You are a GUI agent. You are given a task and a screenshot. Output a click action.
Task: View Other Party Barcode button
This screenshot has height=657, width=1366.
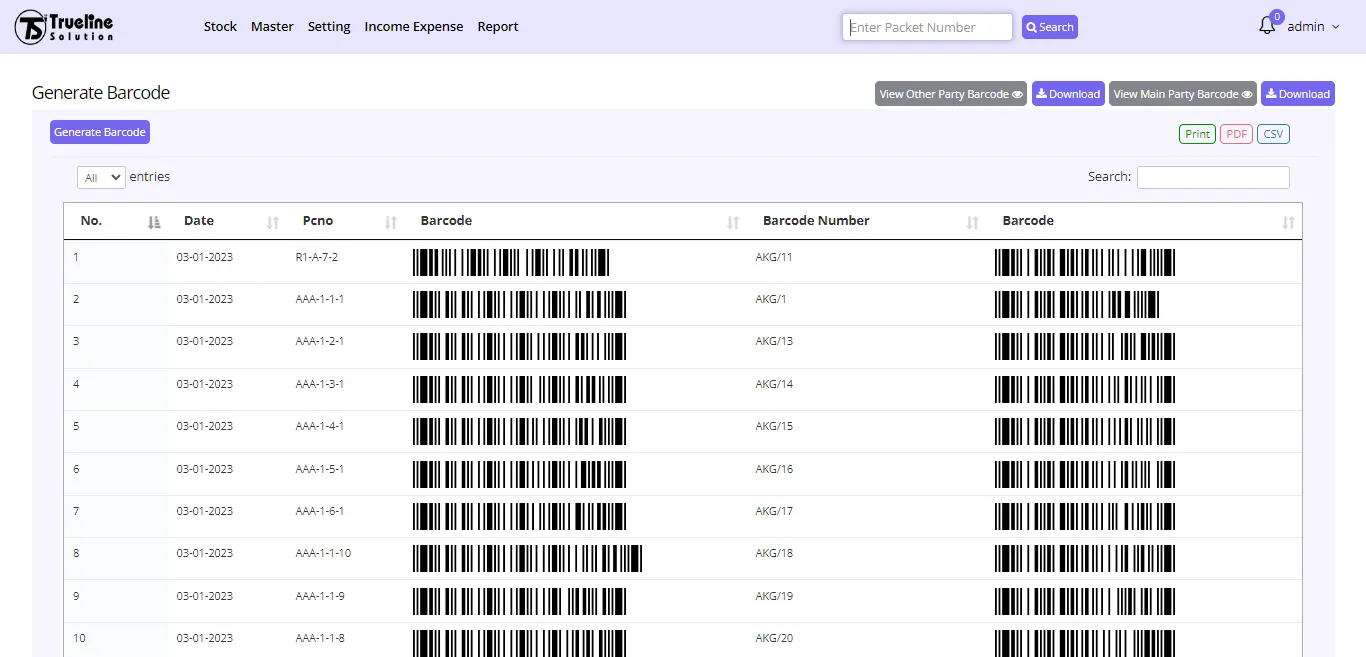951,94
